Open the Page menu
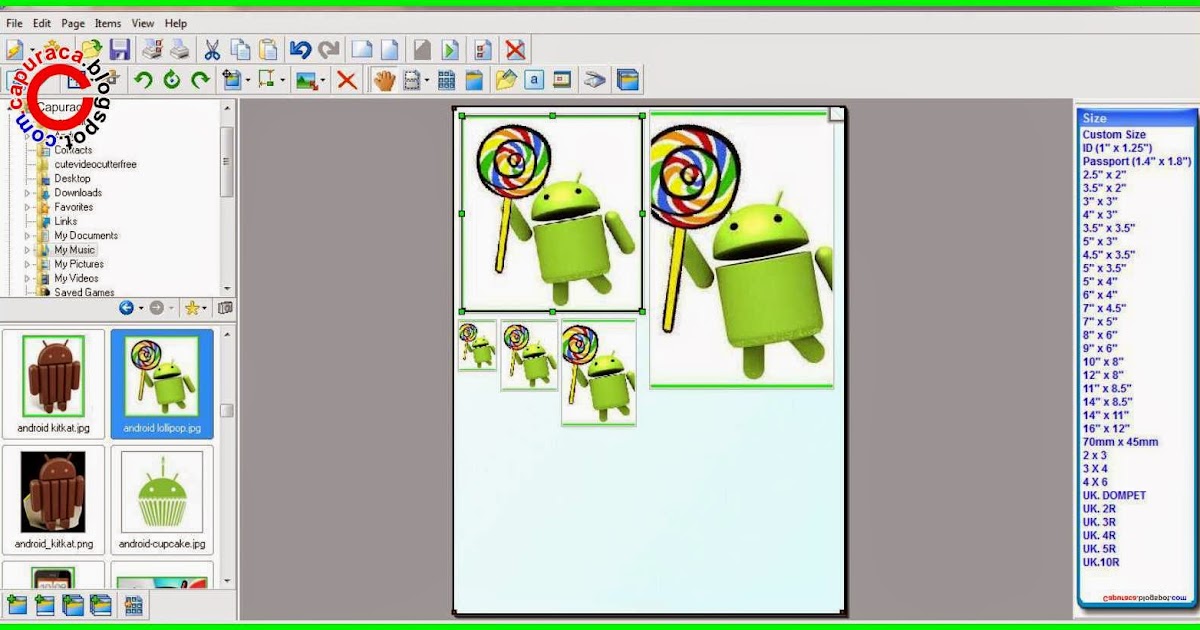This screenshot has width=1200, height=630. 72,22
